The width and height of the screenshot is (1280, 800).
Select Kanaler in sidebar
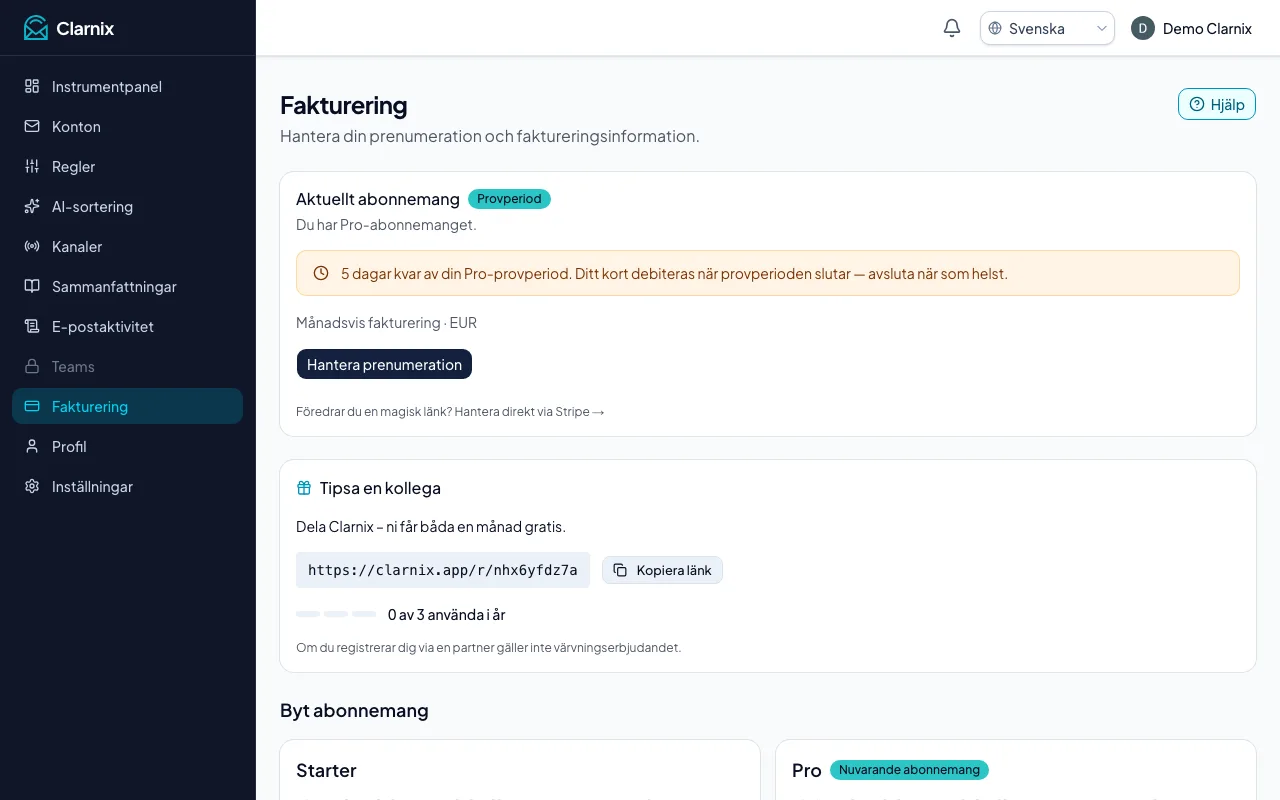[127, 246]
